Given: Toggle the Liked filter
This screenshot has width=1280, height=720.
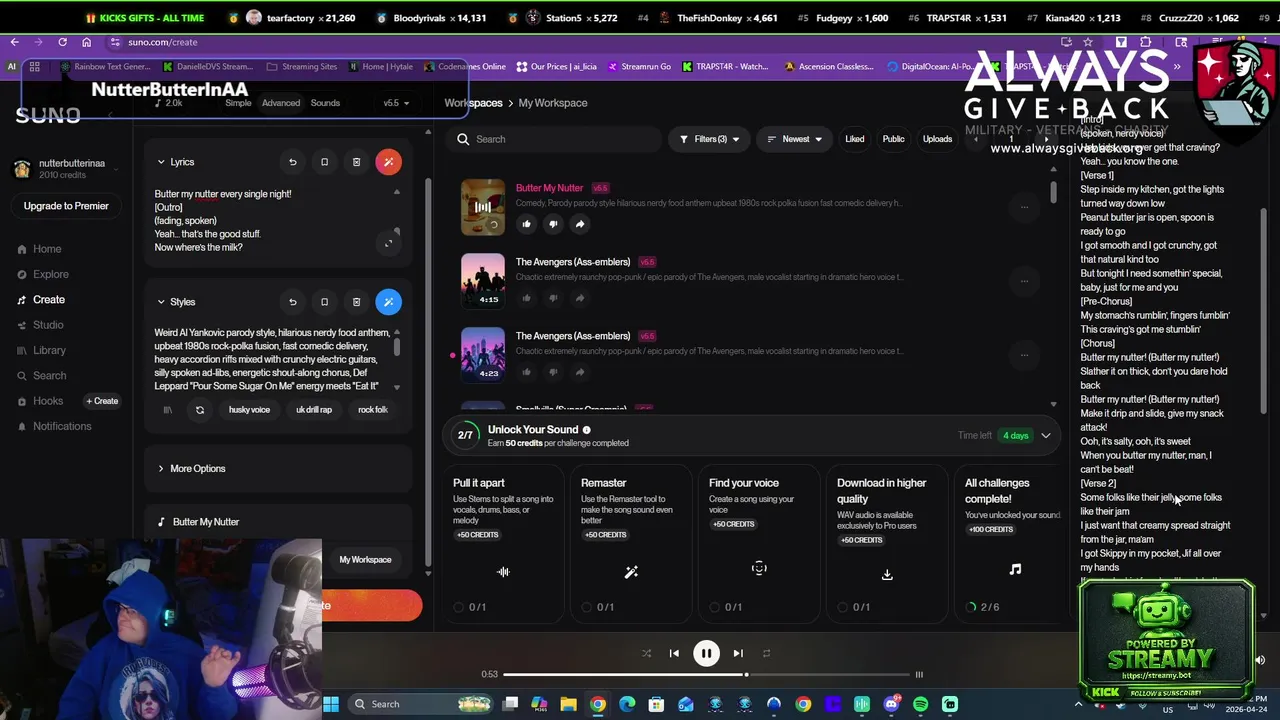Looking at the screenshot, I should tap(854, 139).
